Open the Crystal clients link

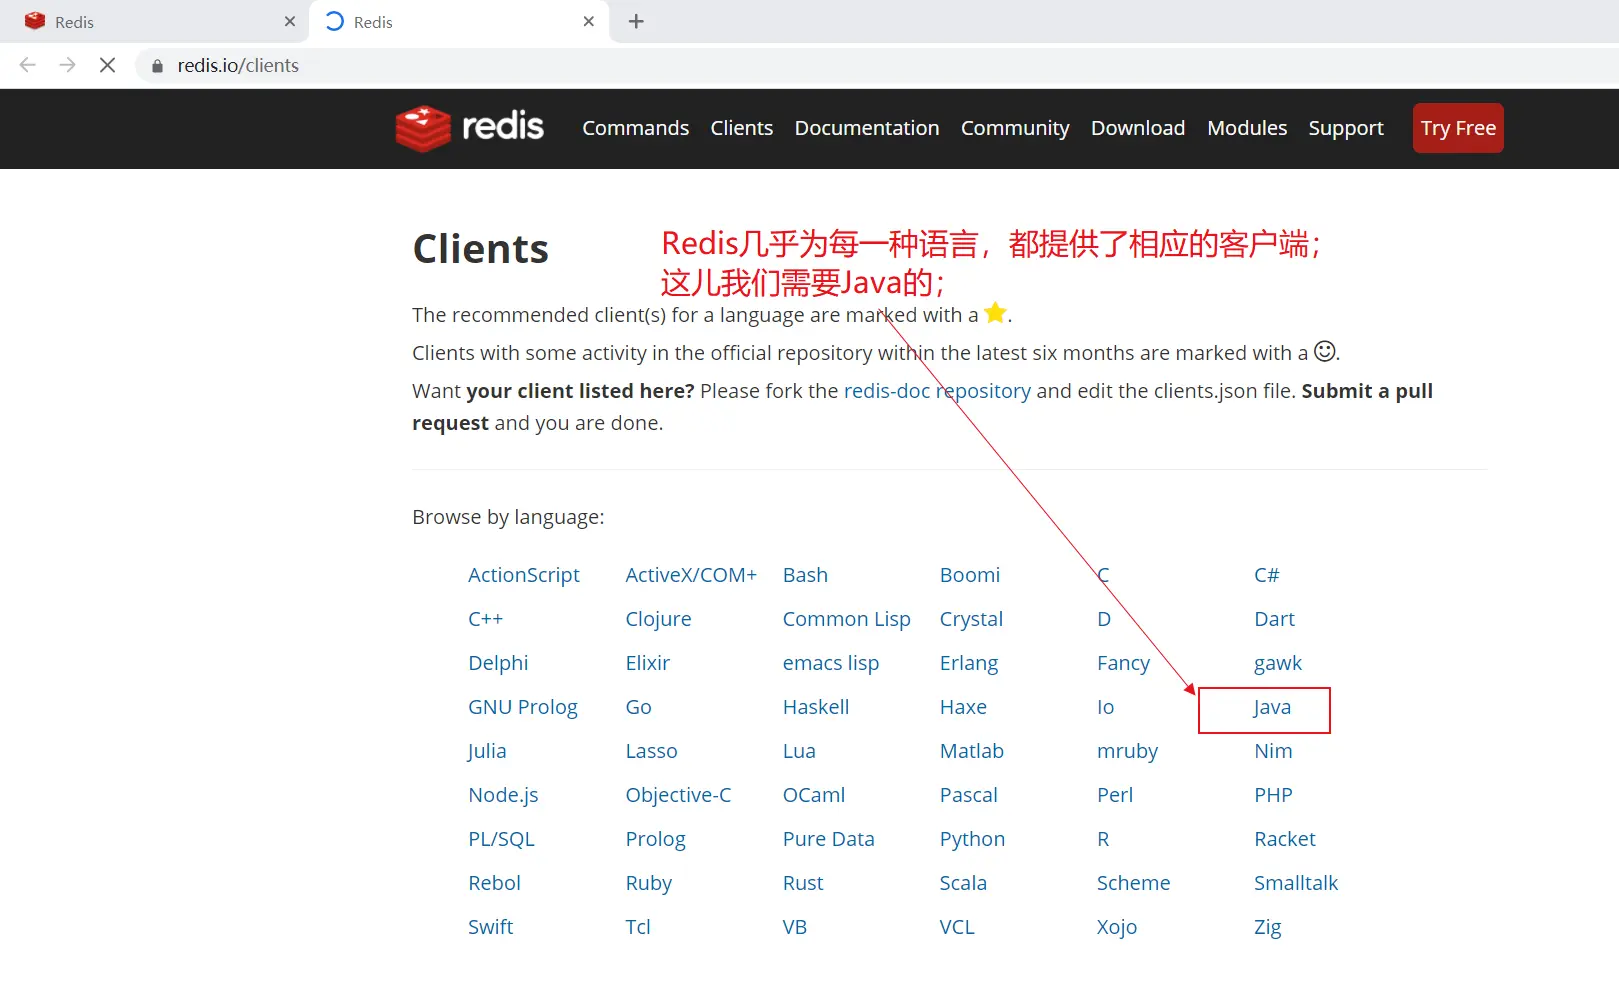[x=971, y=619]
